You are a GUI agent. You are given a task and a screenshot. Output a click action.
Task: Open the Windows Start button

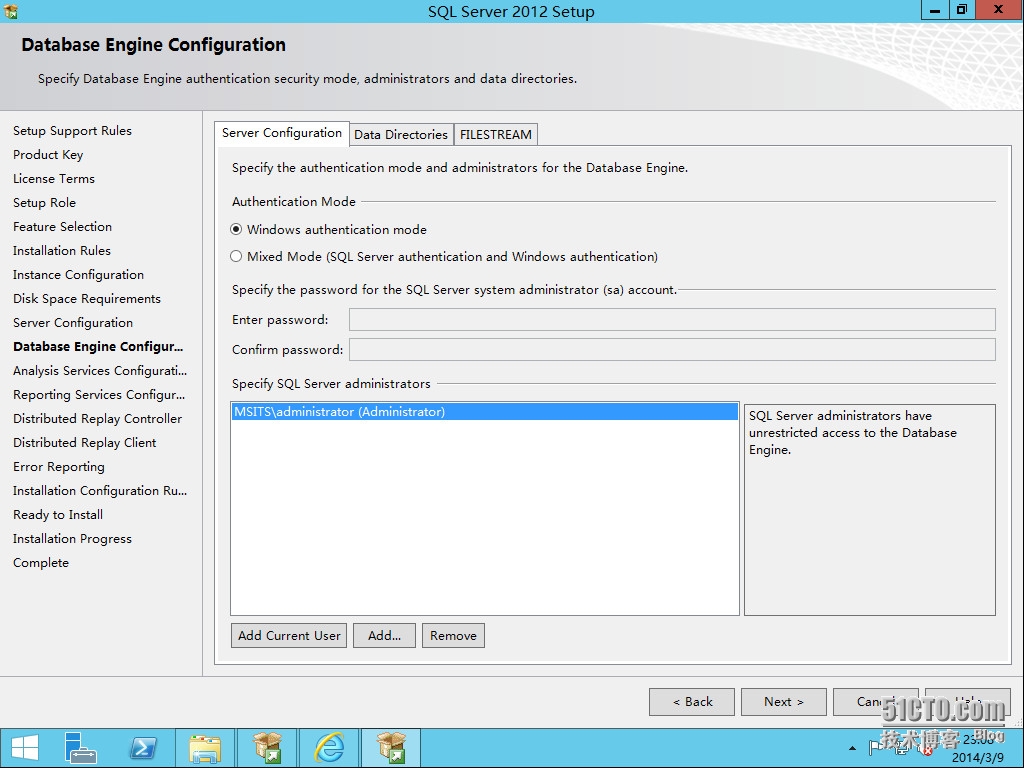pyautogui.click(x=25, y=748)
